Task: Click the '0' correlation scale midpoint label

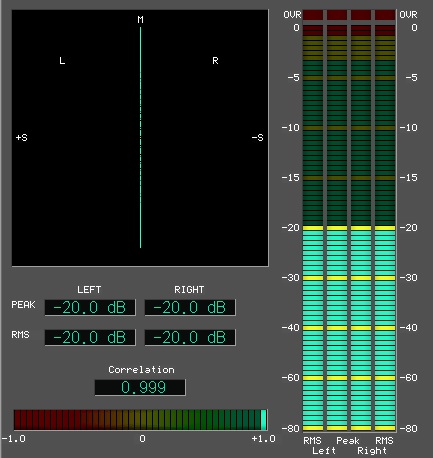Action: (142, 439)
